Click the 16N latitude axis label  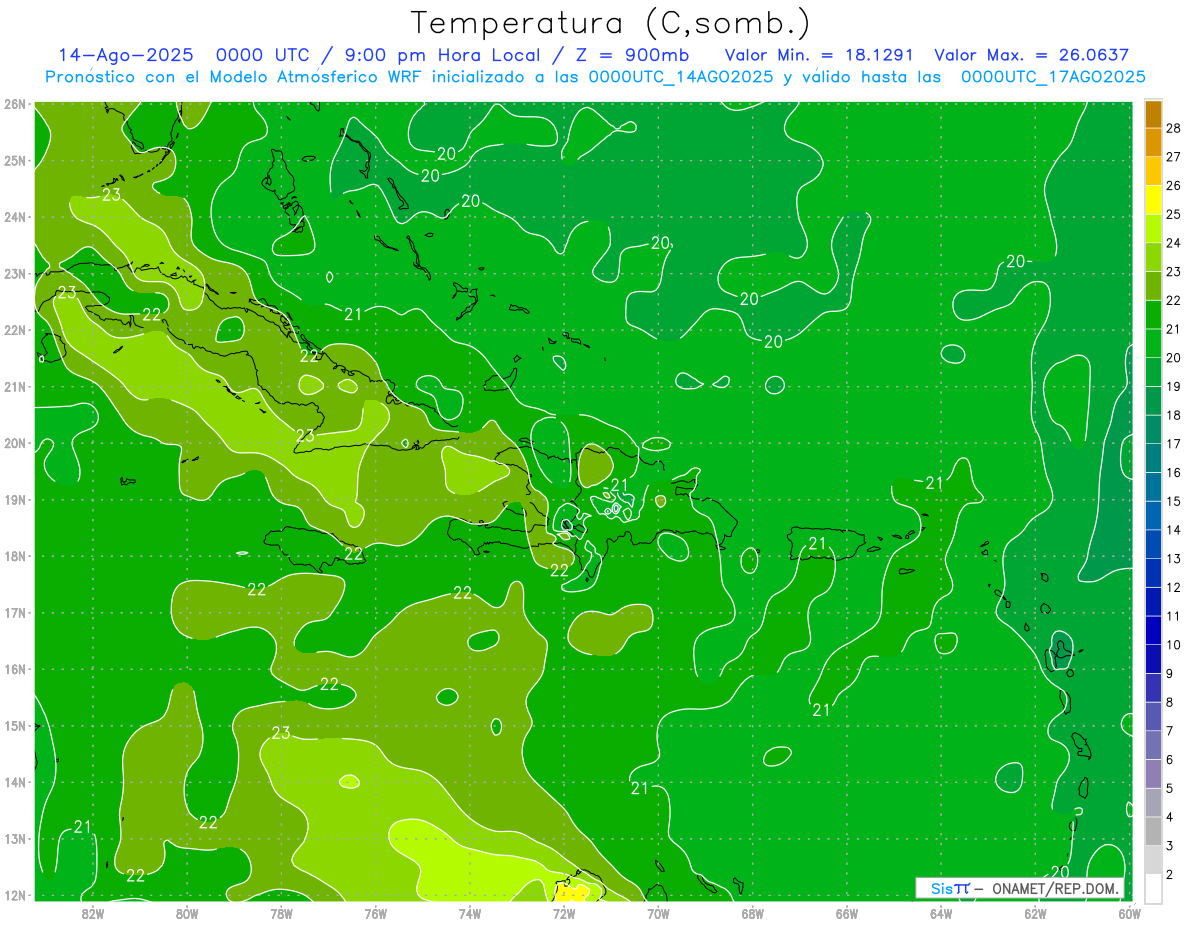click(15, 669)
